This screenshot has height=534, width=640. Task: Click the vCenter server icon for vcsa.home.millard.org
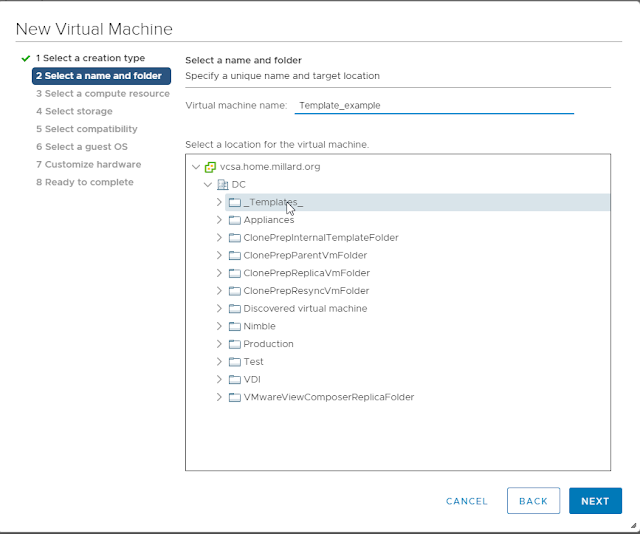pos(210,167)
